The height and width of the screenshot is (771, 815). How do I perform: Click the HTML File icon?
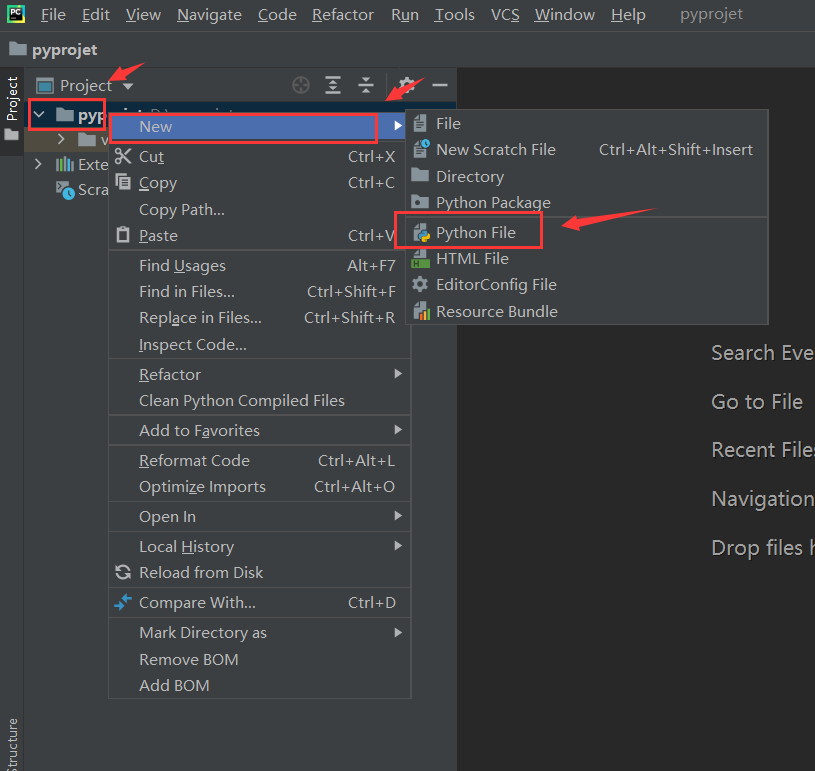(x=420, y=258)
